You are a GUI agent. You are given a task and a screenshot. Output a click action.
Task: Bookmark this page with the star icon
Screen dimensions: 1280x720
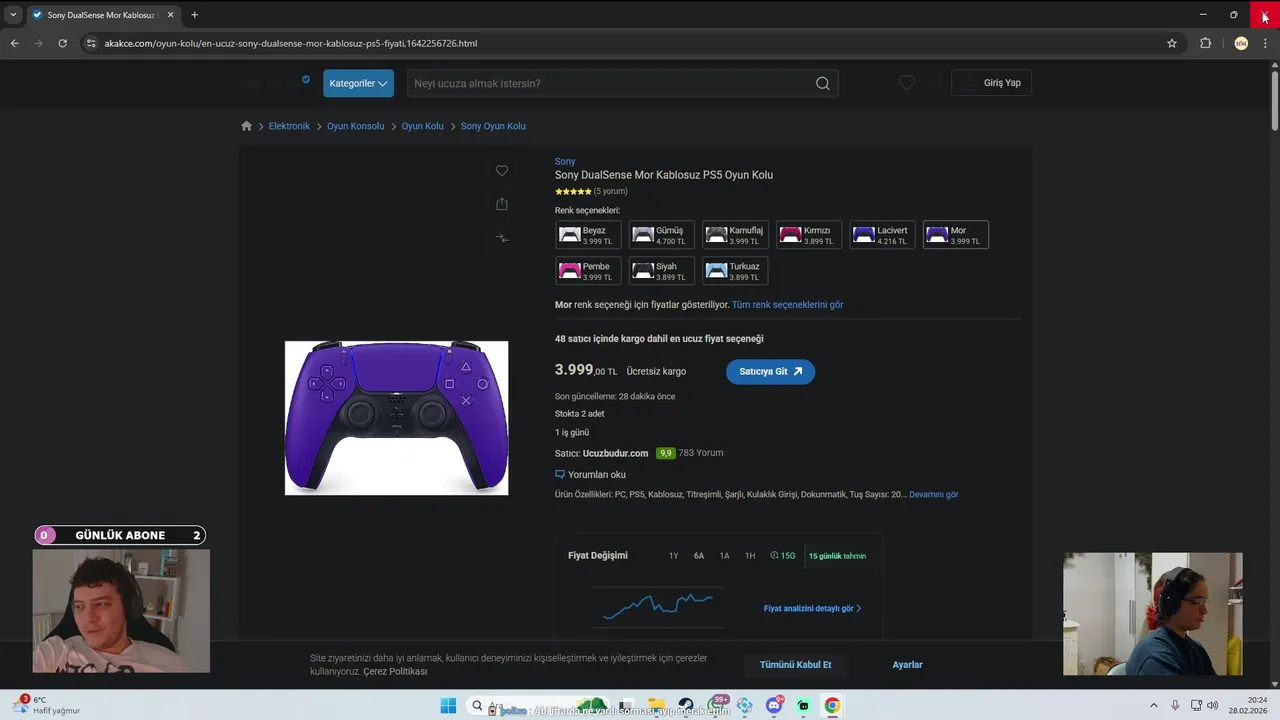click(1172, 43)
